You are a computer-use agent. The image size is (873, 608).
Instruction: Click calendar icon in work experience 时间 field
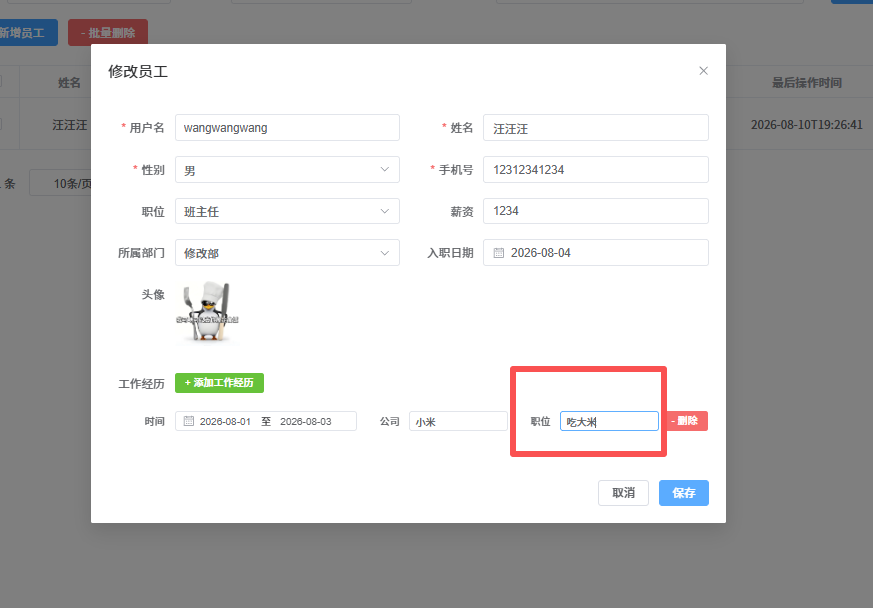189,421
